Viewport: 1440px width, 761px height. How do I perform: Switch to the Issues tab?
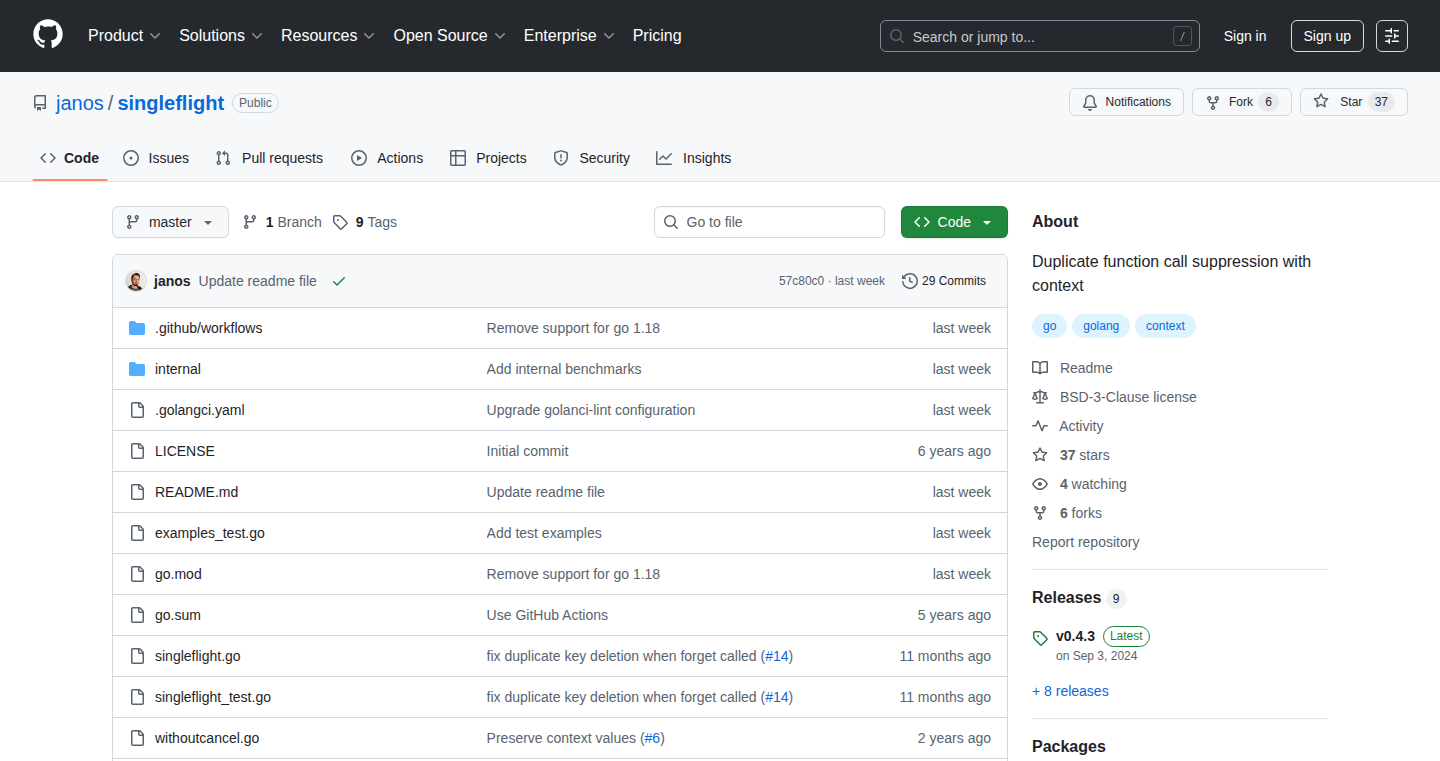[156, 158]
